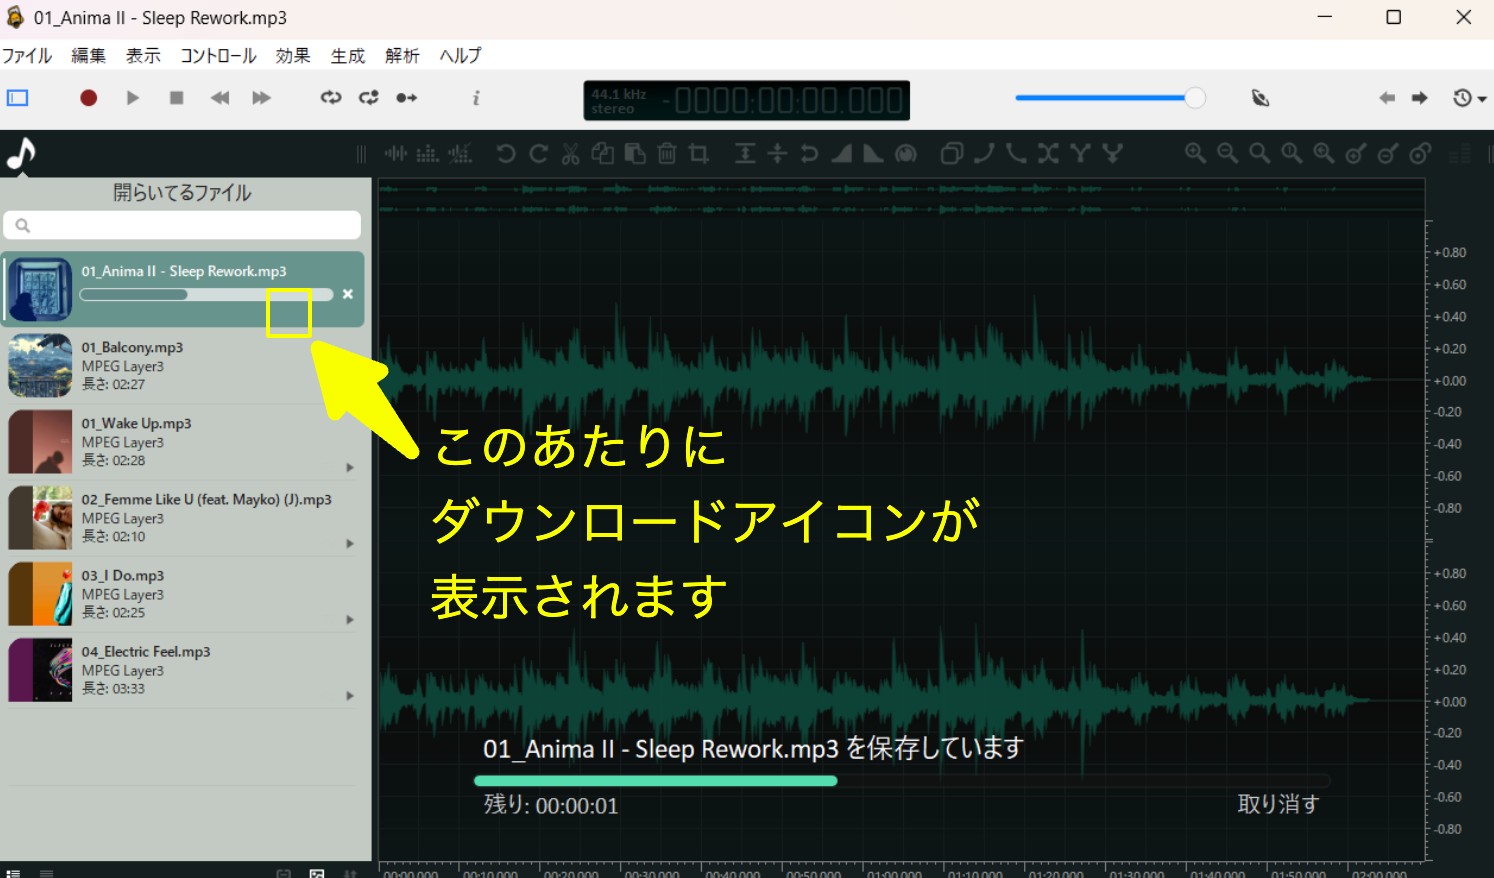Screen dimensions: 1494x878
Task: Navigate back with the left arrow
Action: pos(1387,97)
